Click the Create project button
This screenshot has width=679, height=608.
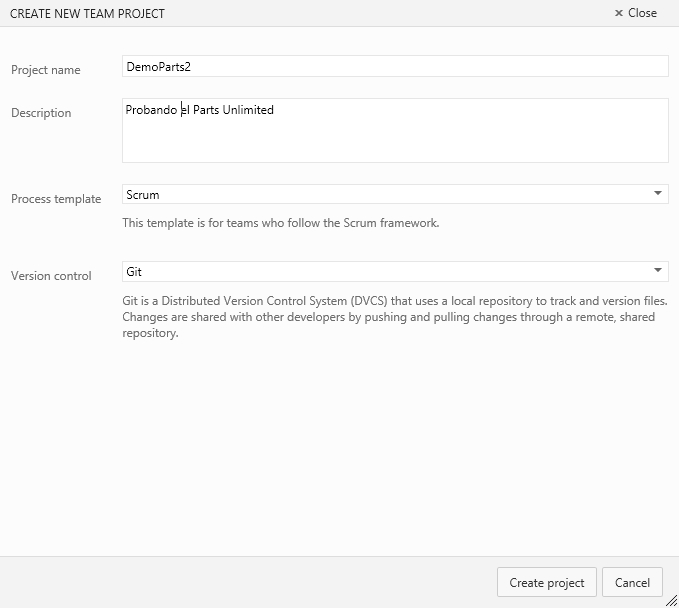point(546,582)
